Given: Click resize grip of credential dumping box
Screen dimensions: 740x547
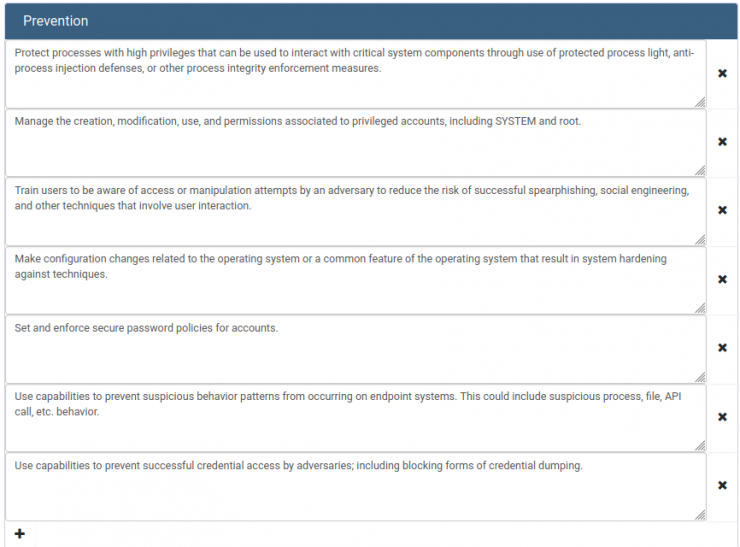Looking at the screenshot, I should (700, 514).
